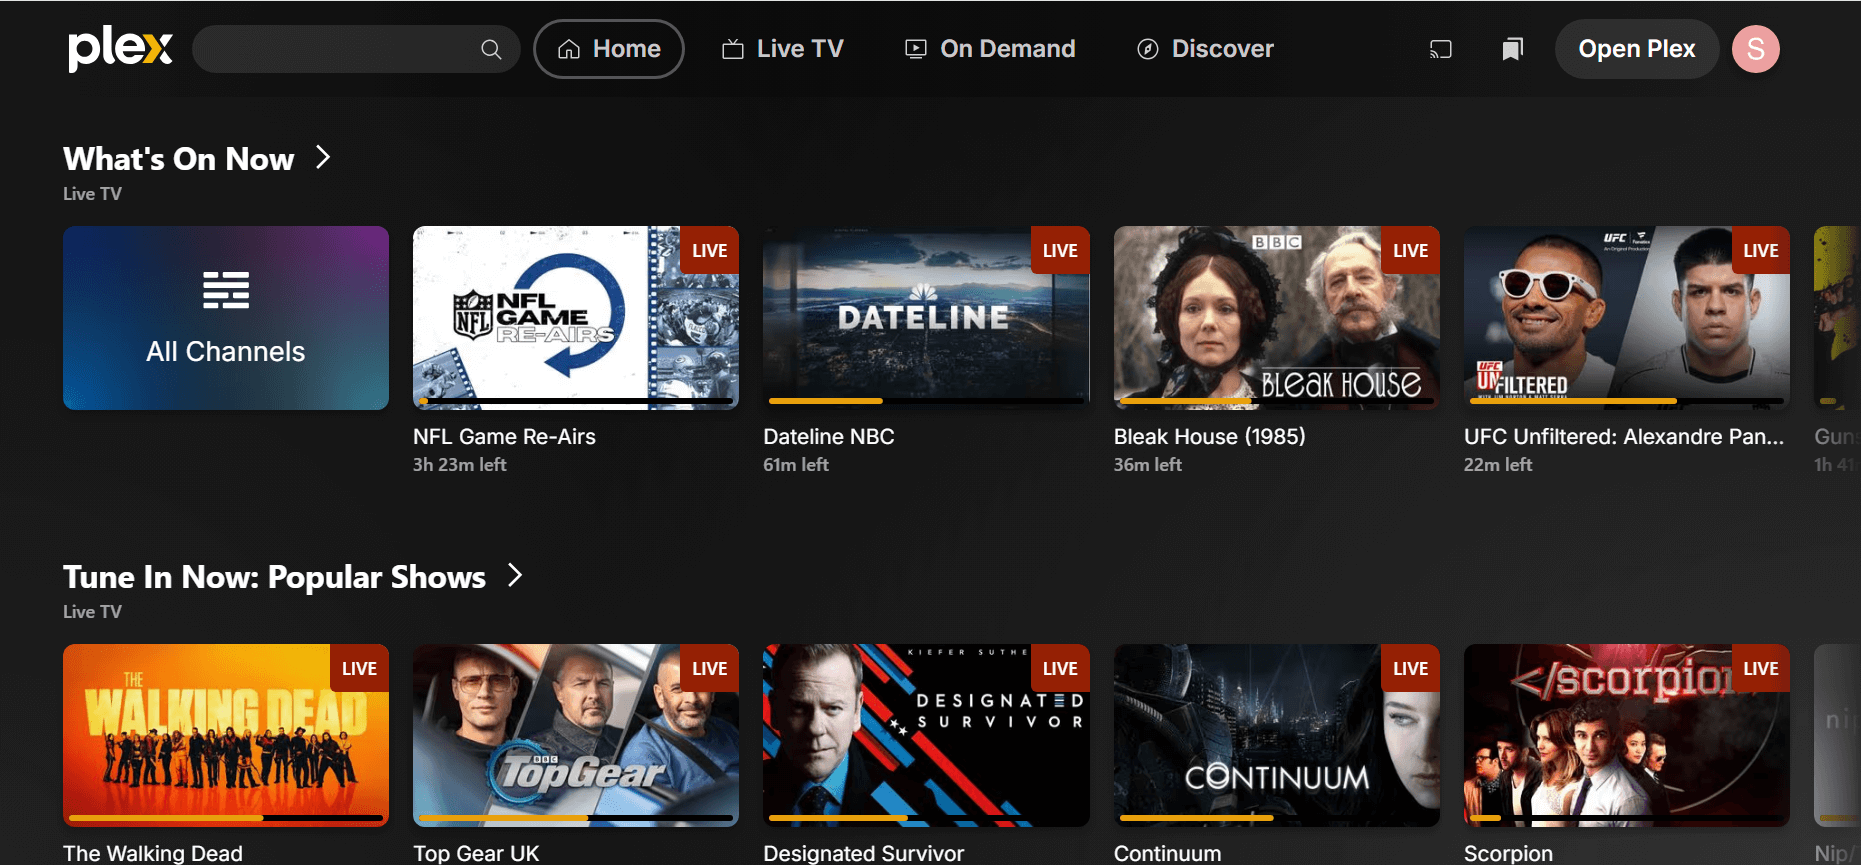This screenshot has height=865, width=1861.
Task: Open the watchlist bookmark icon
Action: tap(1512, 49)
